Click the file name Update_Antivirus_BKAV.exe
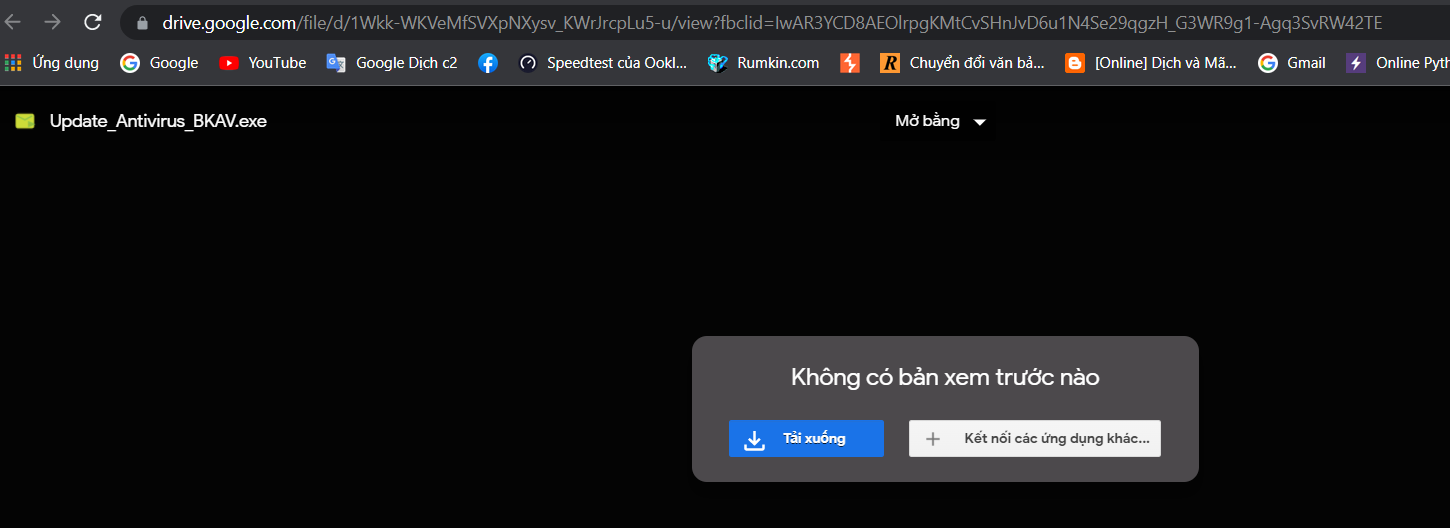Viewport: 1450px width, 528px height. point(158,121)
